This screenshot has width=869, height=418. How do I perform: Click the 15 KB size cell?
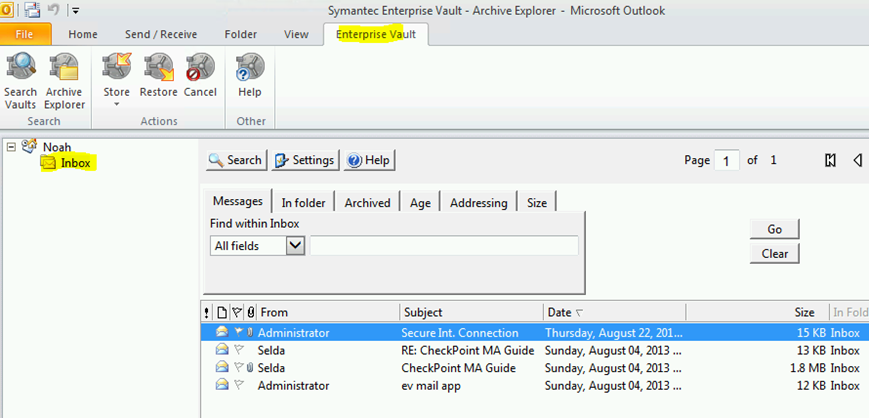tap(812, 333)
